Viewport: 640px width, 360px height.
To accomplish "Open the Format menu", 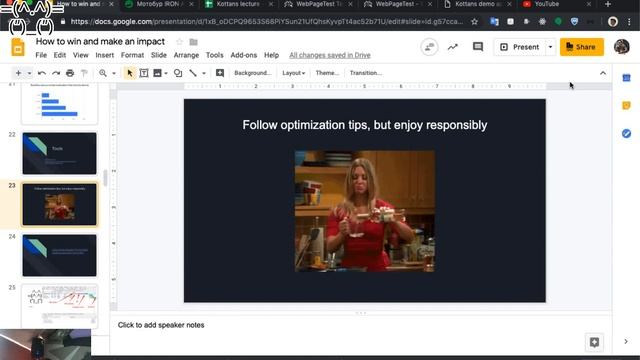I will click(132, 55).
